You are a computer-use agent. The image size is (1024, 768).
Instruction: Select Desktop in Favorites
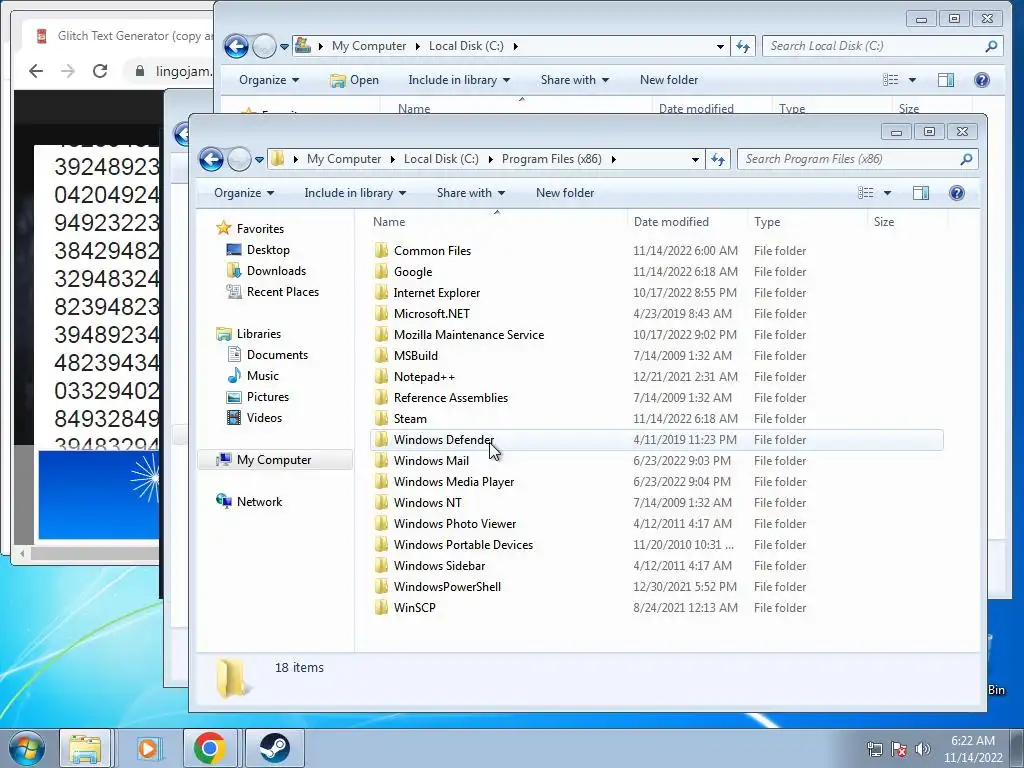[x=268, y=249]
